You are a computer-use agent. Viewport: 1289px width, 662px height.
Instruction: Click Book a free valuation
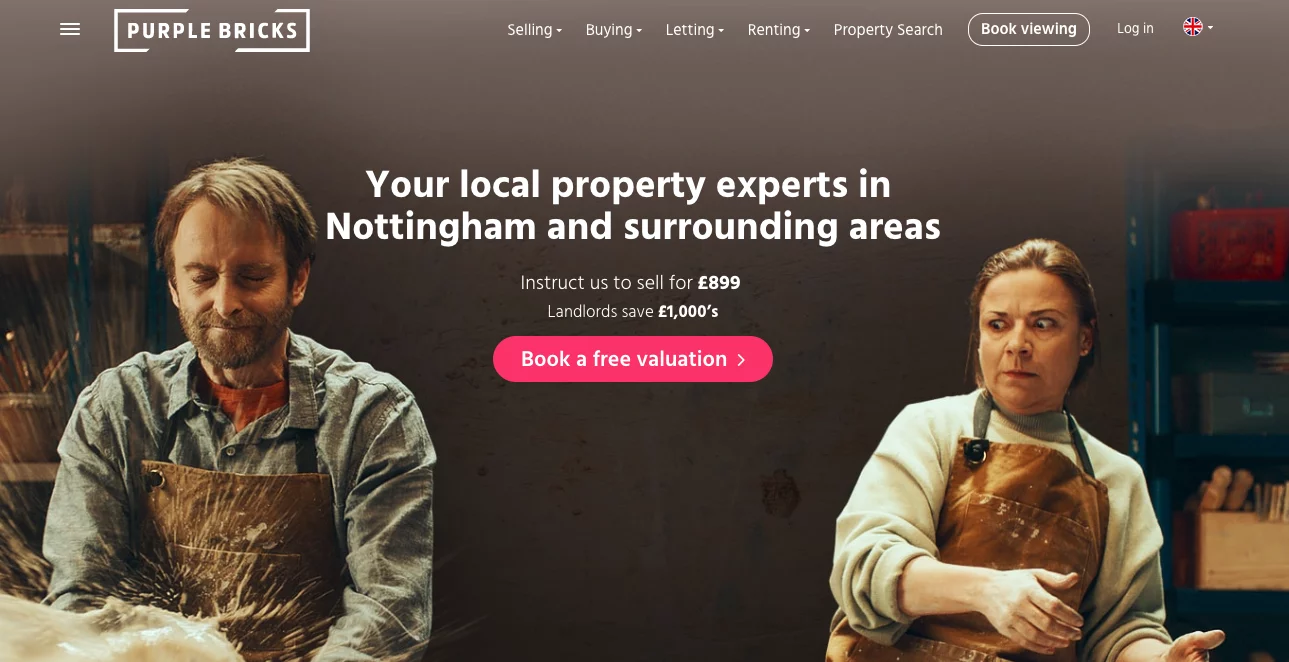633,359
